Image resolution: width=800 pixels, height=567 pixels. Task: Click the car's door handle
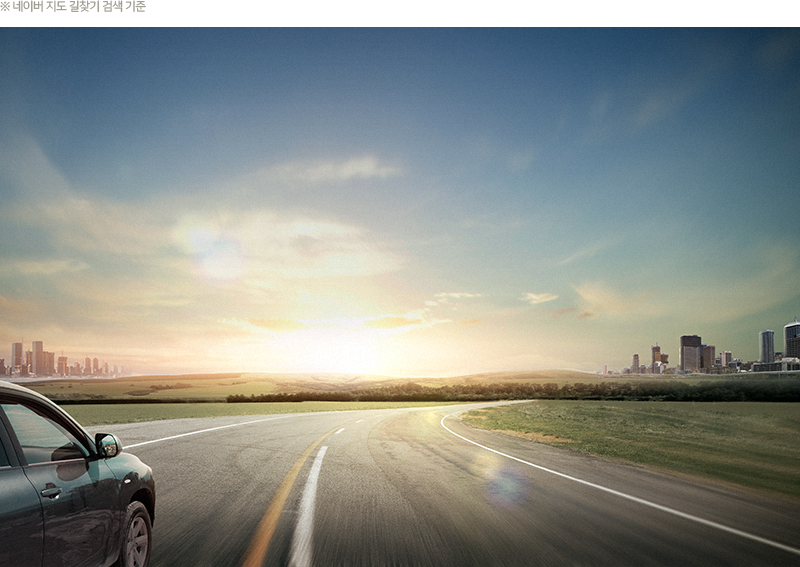[50, 491]
